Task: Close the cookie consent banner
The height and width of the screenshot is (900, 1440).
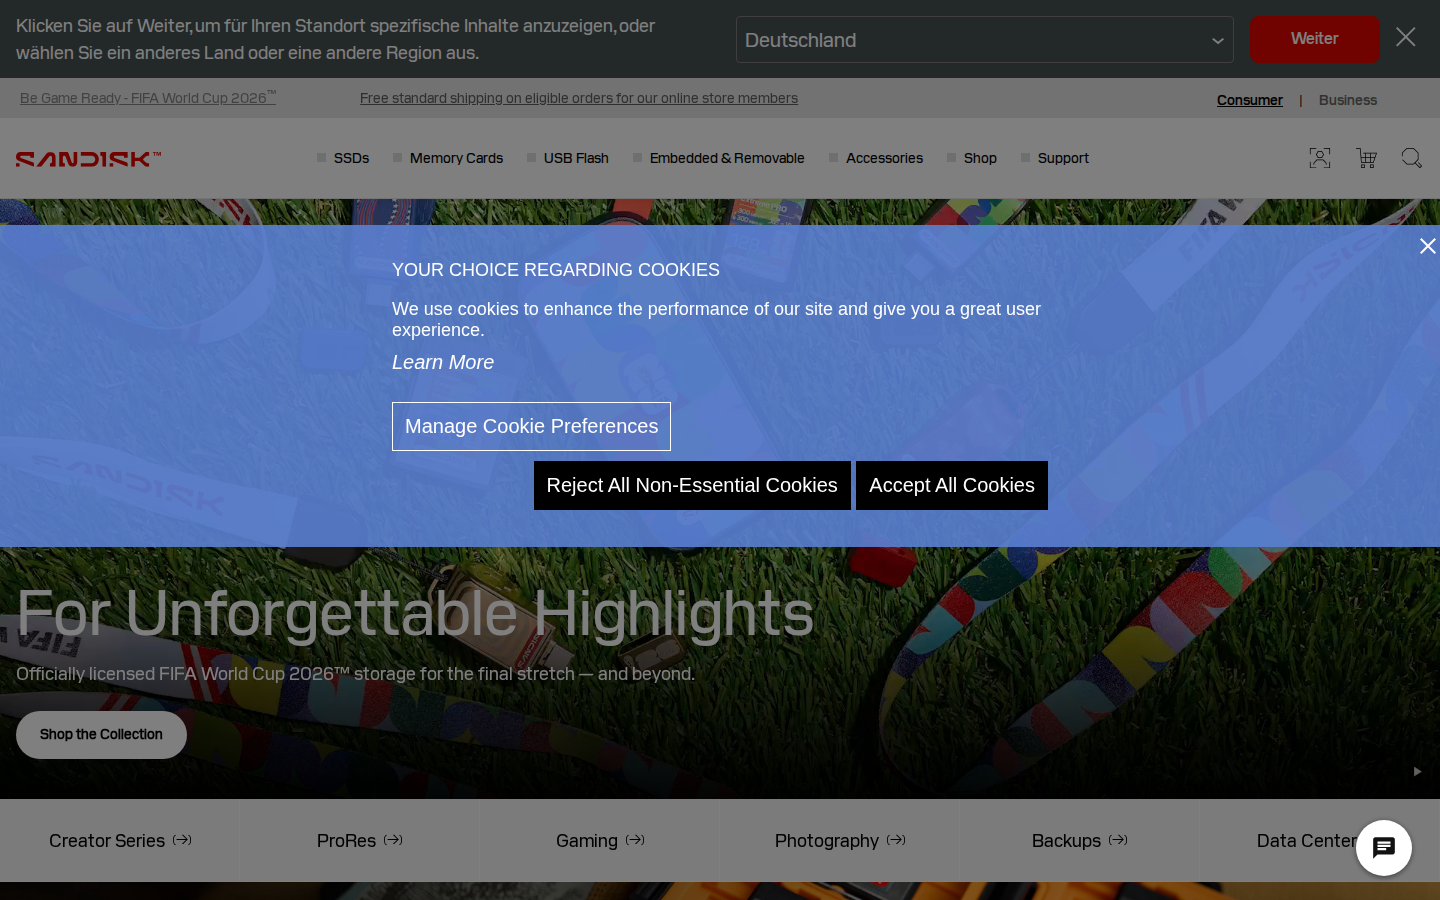Action: pyautogui.click(x=1427, y=246)
